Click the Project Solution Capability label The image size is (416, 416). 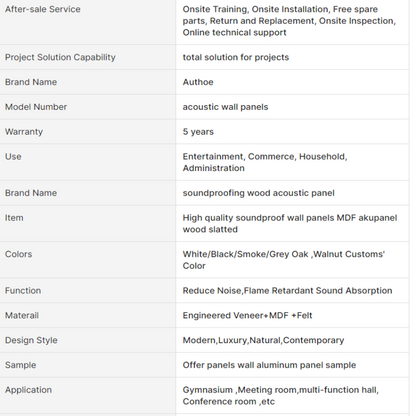[60, 57]
